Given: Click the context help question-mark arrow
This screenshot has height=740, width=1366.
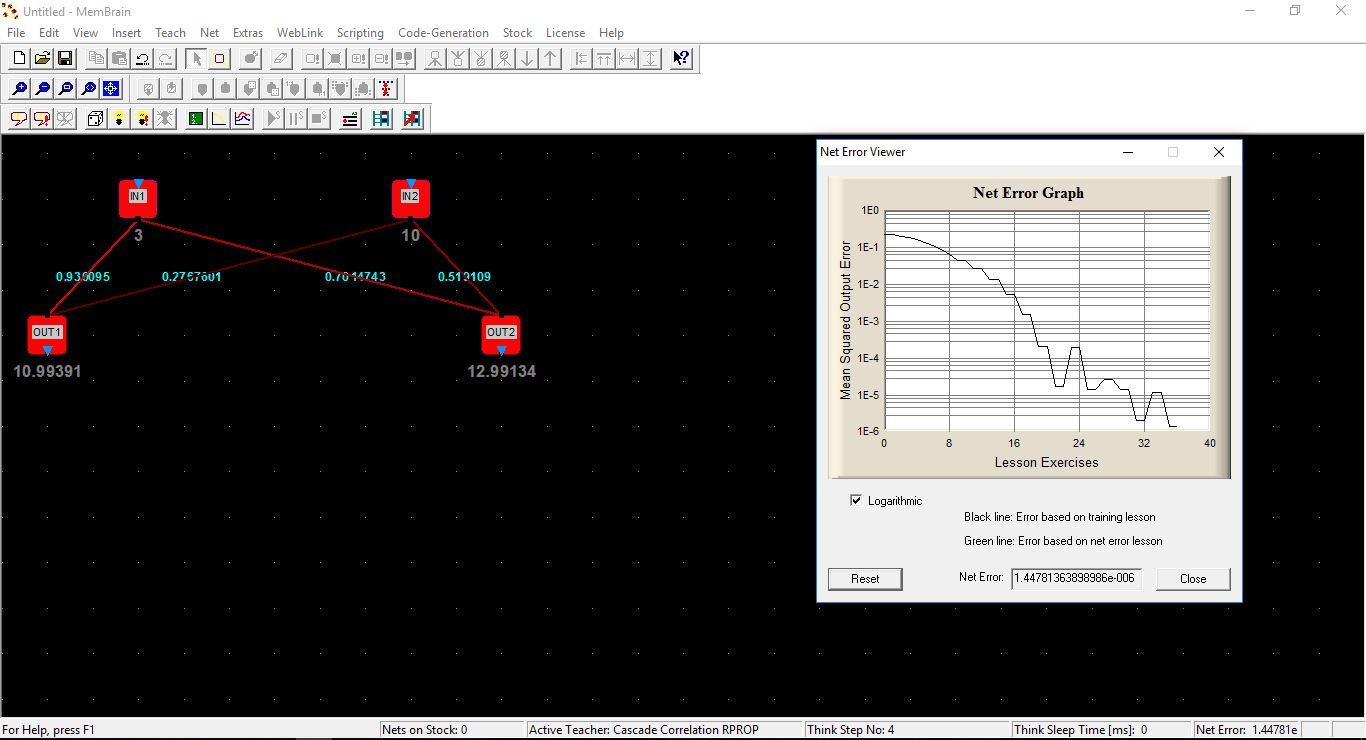Looking at the screenshot, I should (x=681, y=59).
